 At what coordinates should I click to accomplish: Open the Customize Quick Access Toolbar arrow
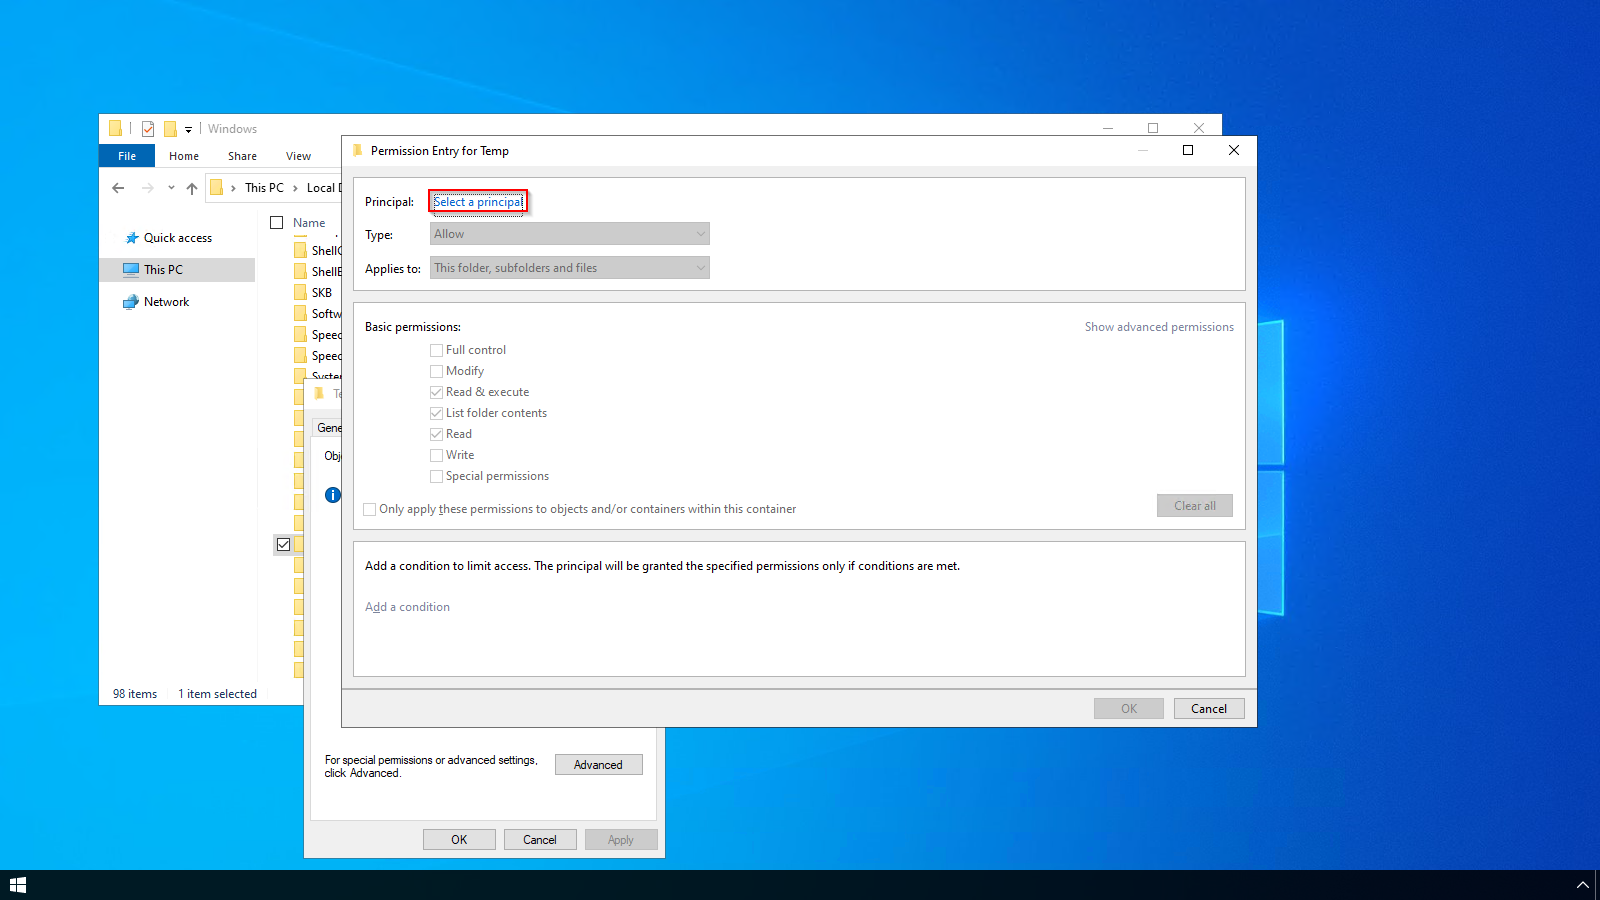pyautogui.click(x=188, y=130)
